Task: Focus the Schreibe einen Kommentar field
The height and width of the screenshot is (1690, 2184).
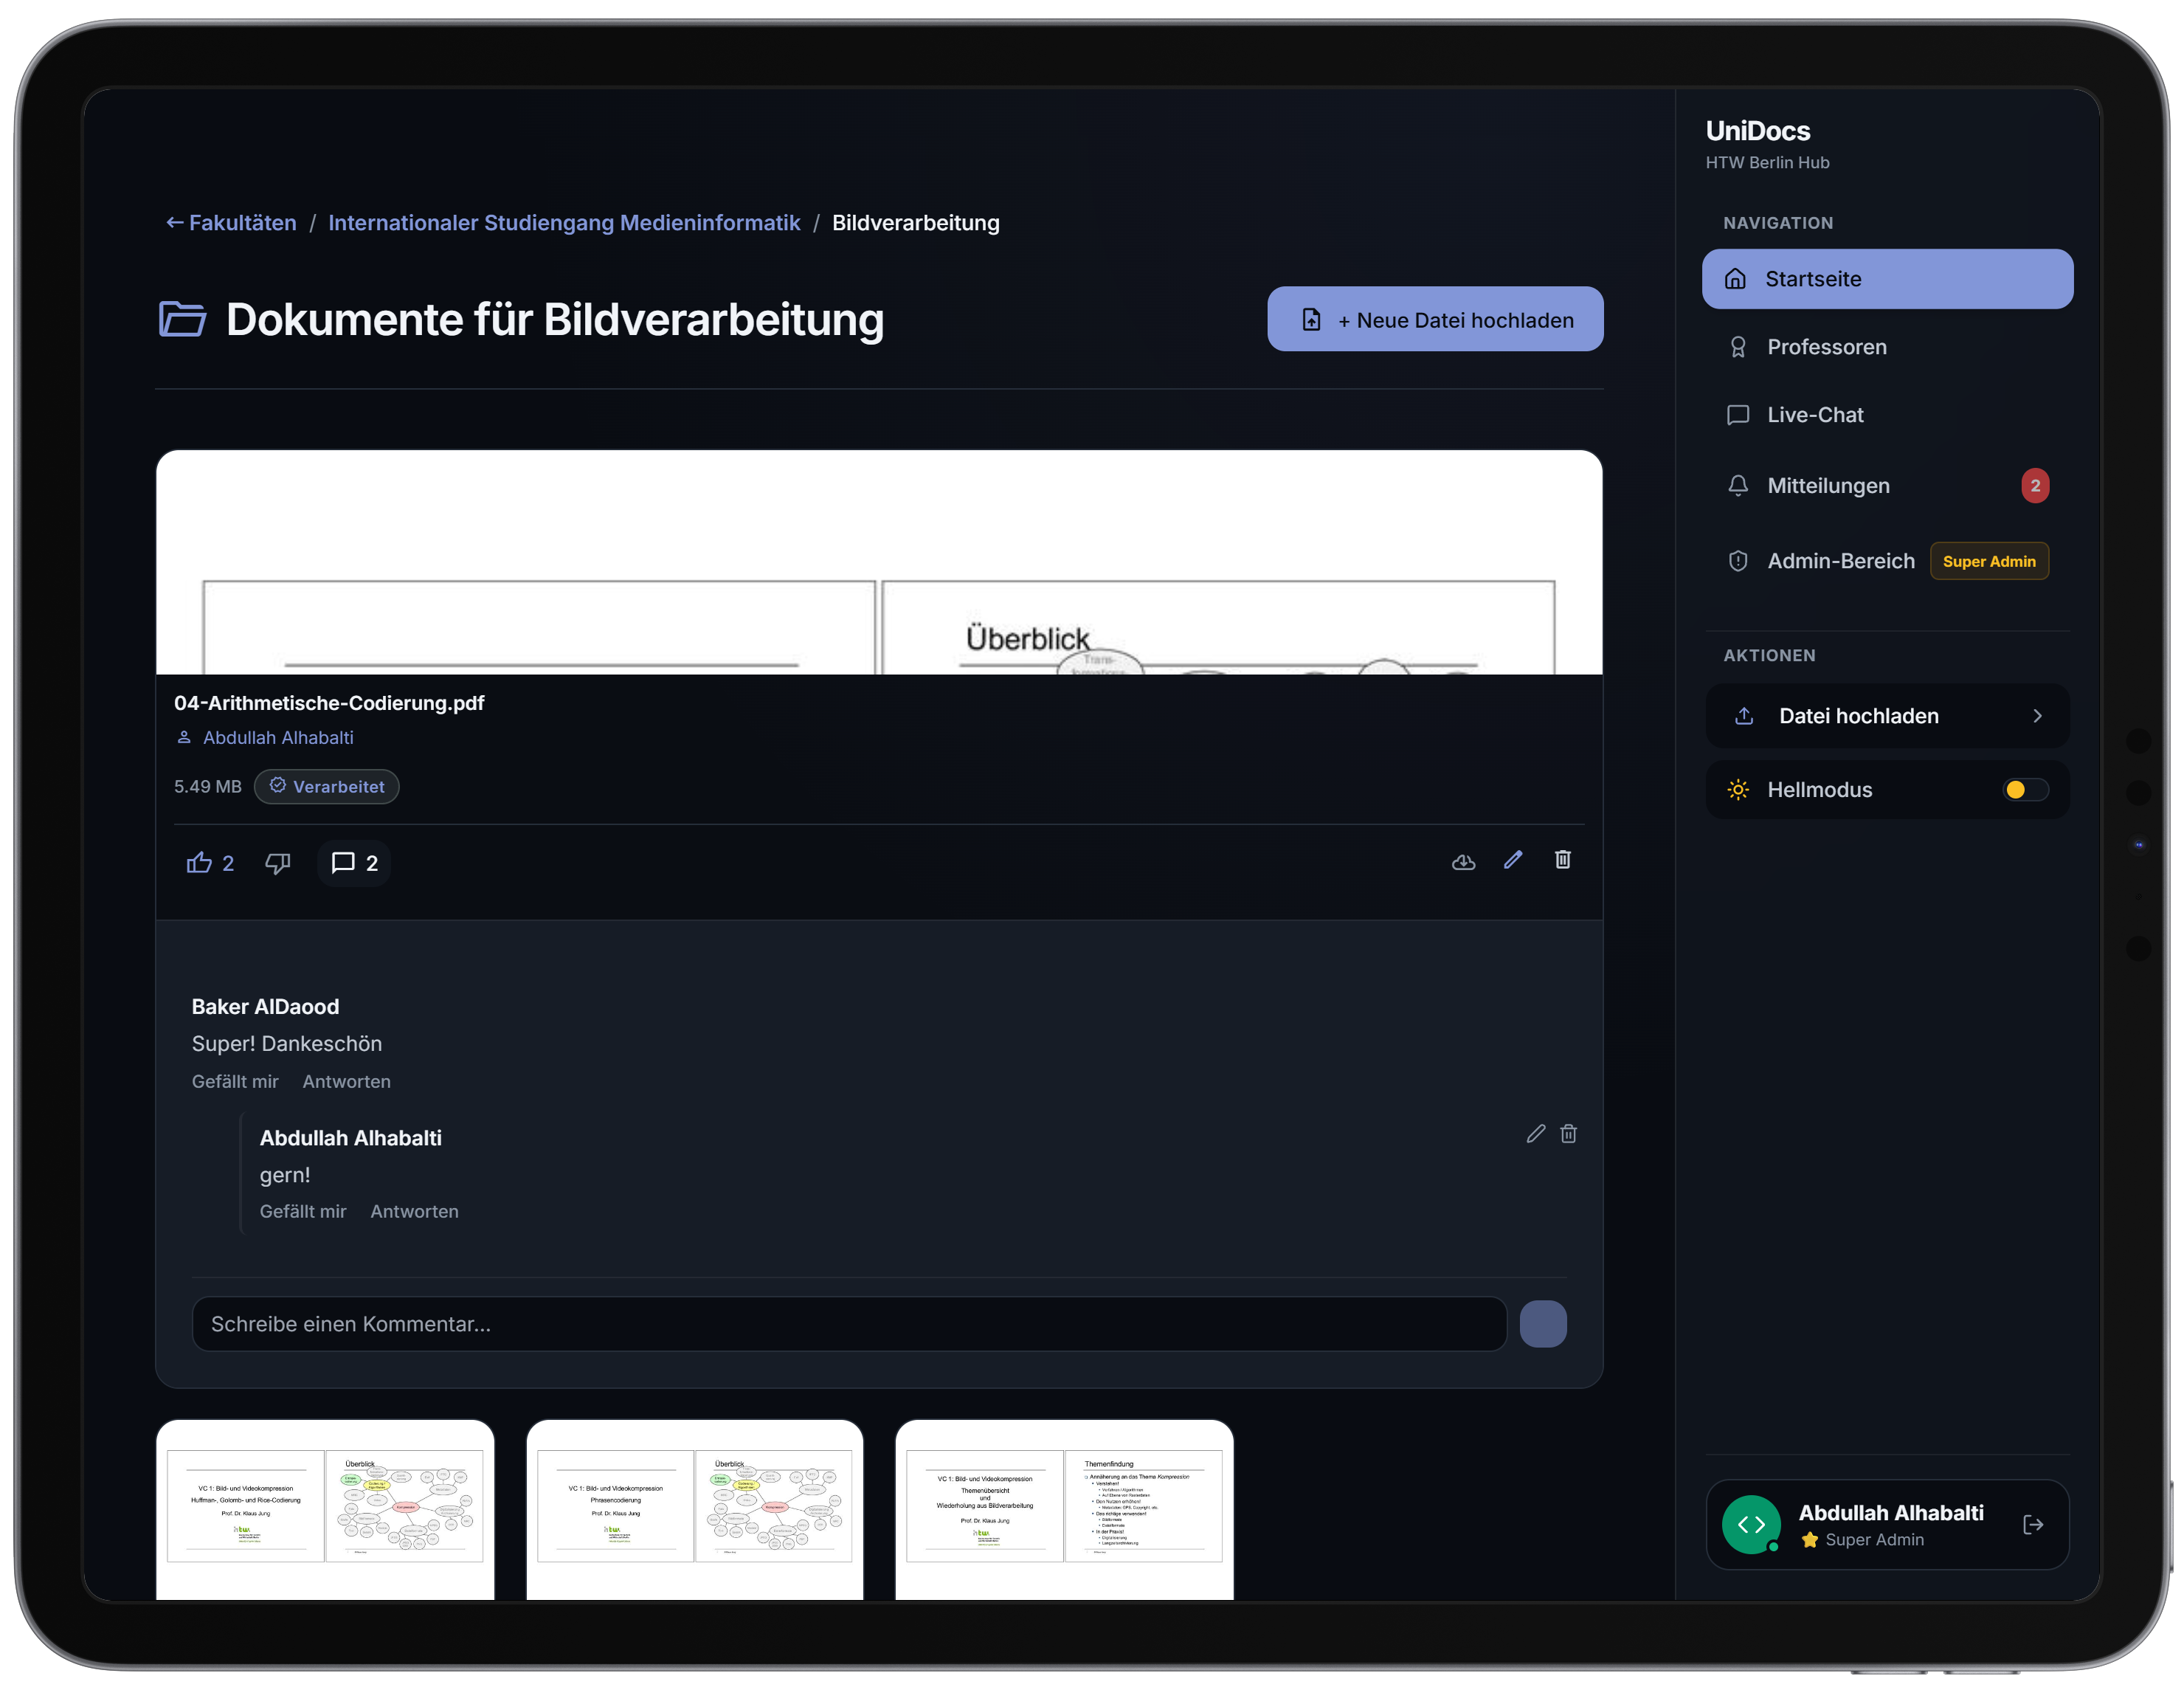Action: [849, 1324]
